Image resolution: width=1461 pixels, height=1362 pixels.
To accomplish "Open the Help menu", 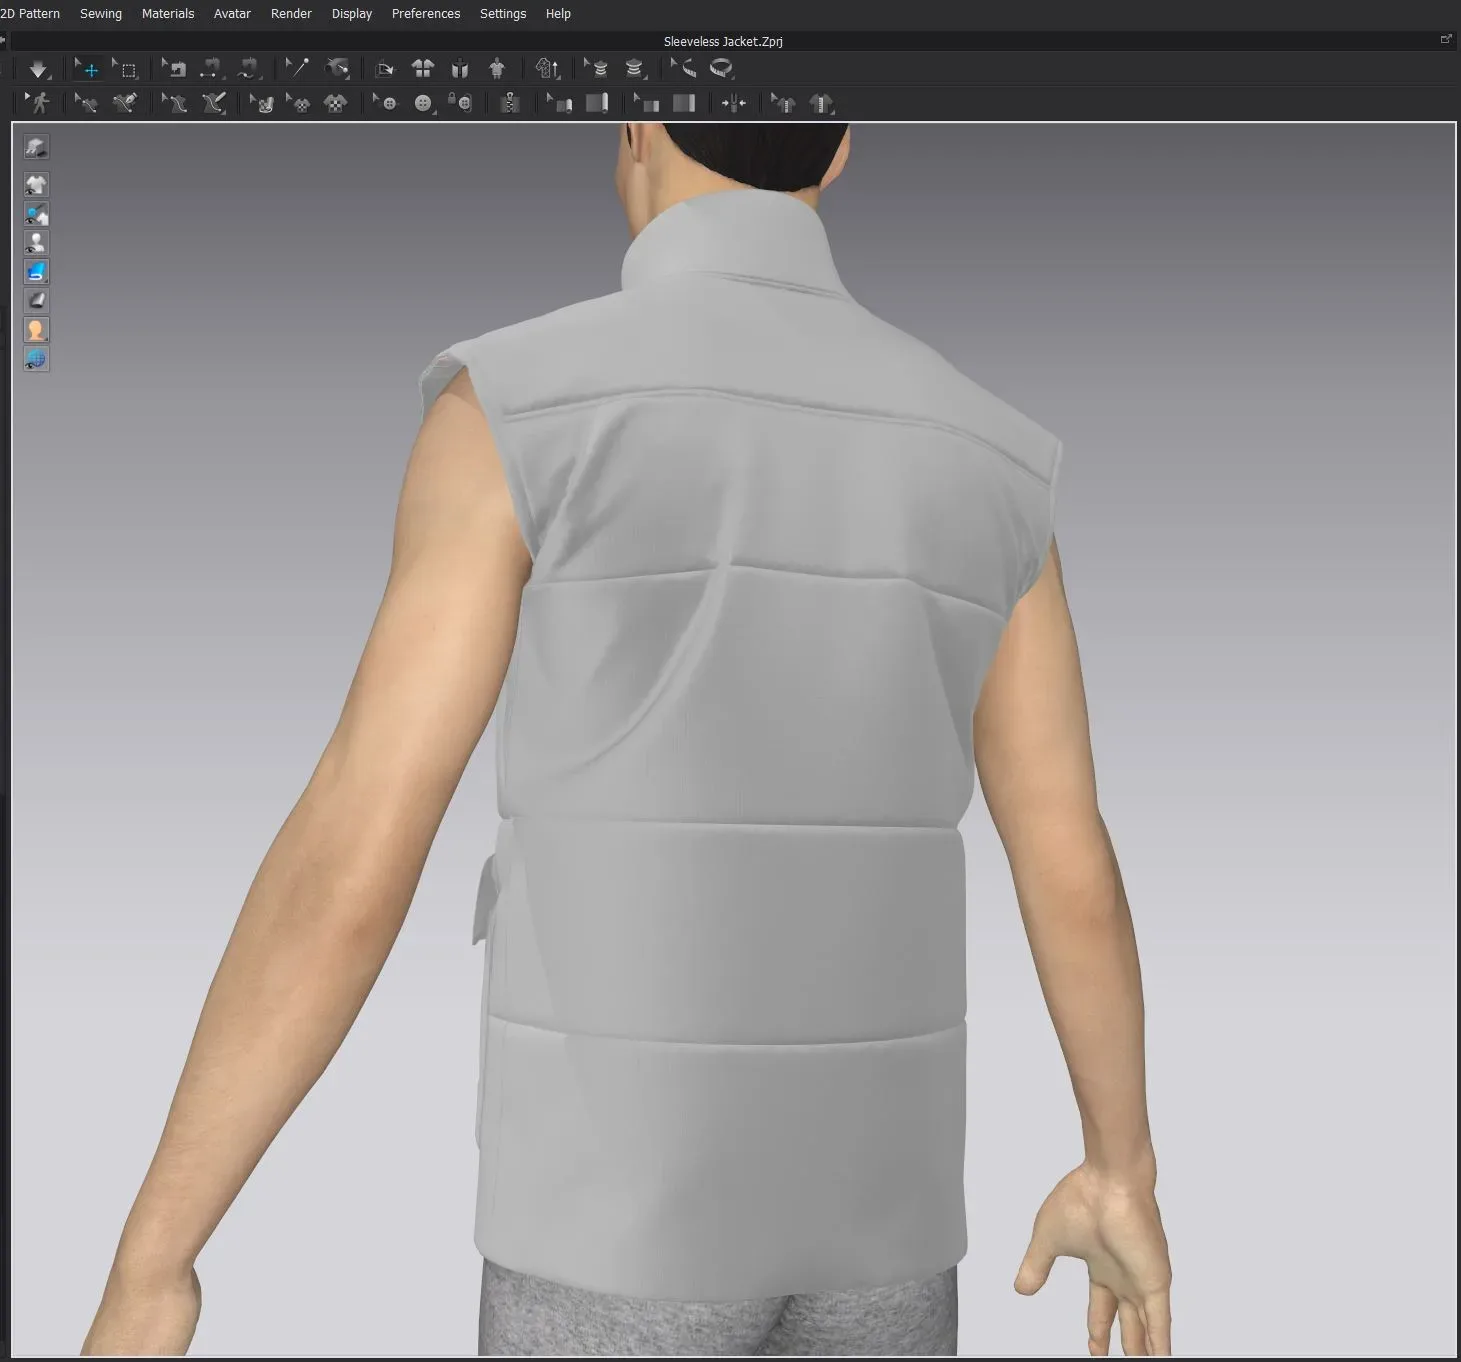I will (x=558, y=14).
